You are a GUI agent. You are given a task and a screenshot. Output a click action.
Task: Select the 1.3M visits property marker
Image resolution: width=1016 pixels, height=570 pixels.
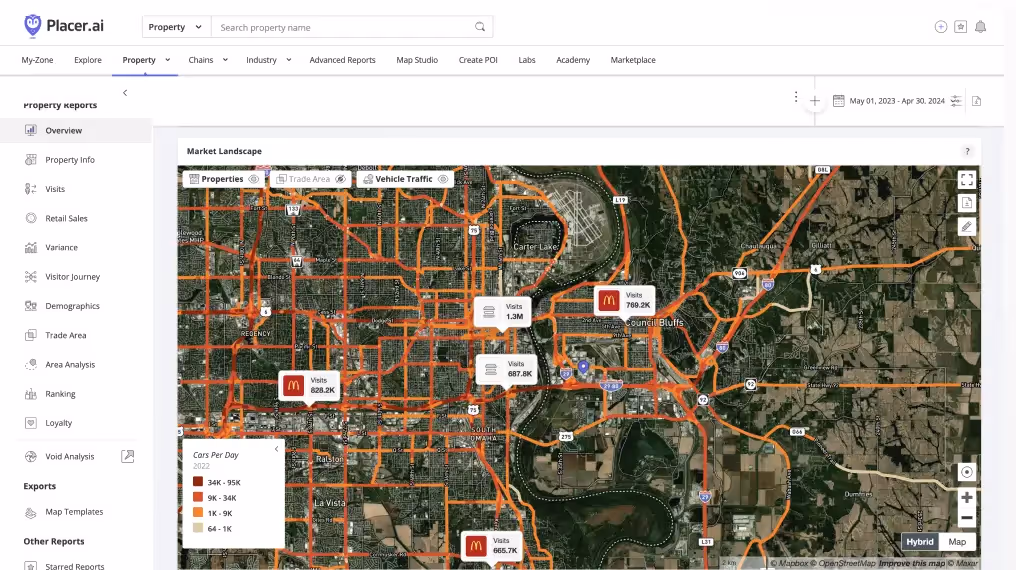click(x=502, y=312)
